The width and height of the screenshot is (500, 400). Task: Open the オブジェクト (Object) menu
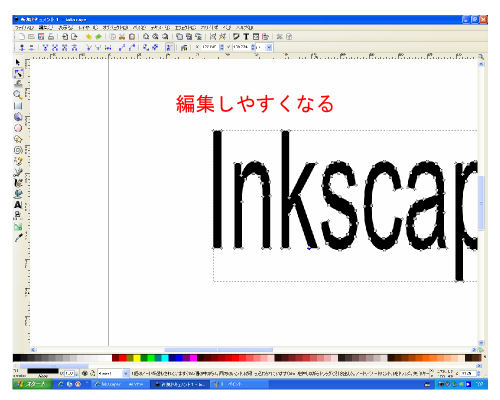pos(115,28)
